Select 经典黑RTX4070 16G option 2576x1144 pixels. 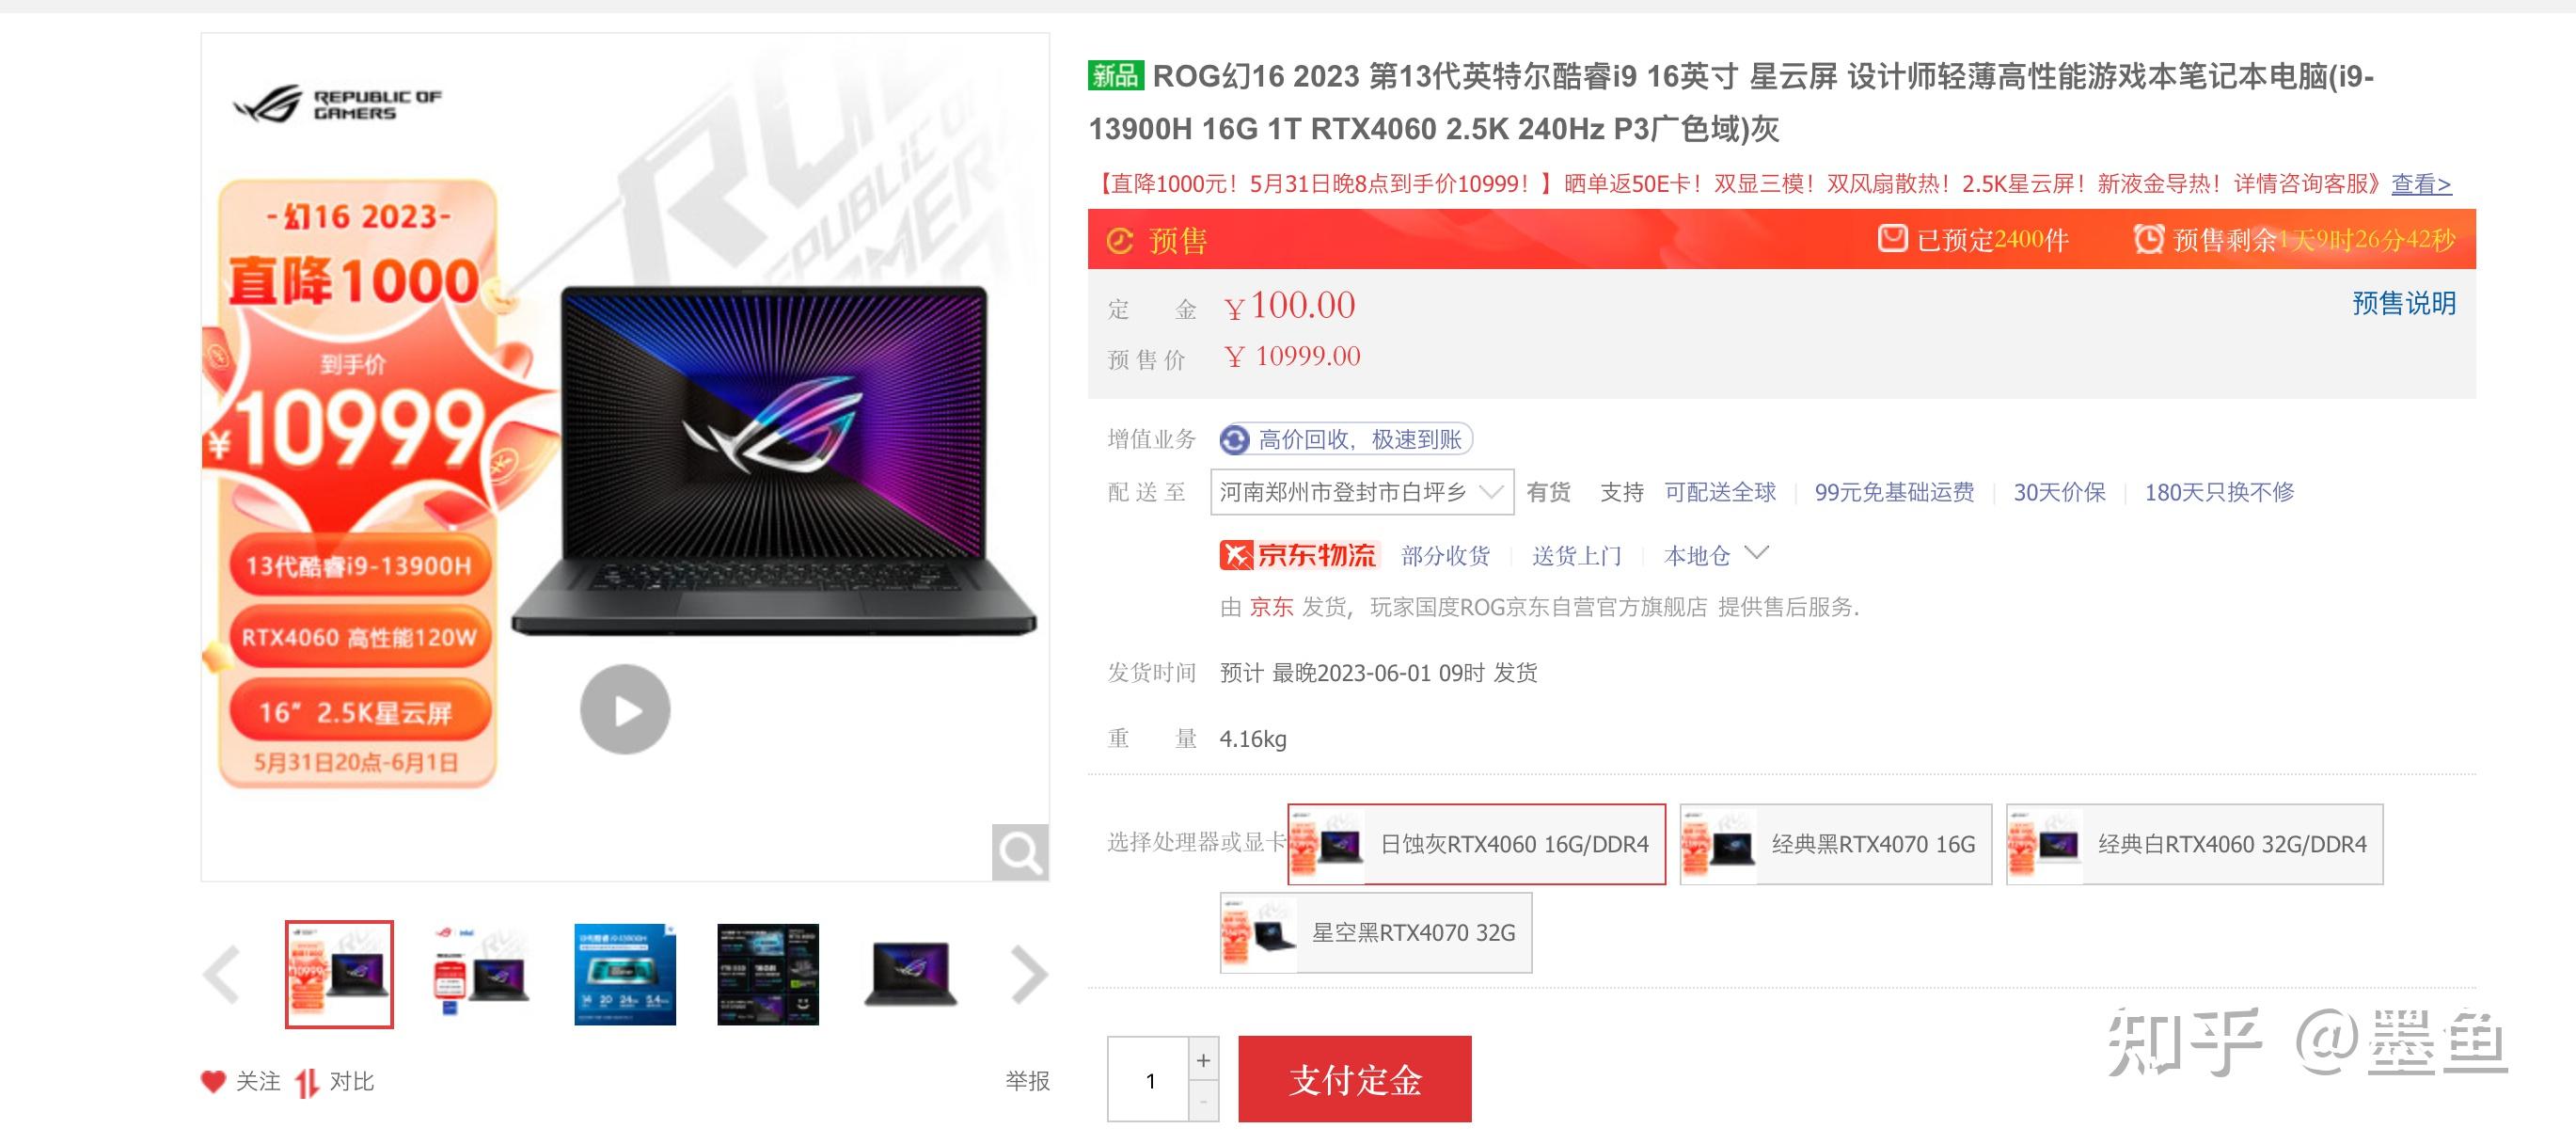pos(1835,844)
